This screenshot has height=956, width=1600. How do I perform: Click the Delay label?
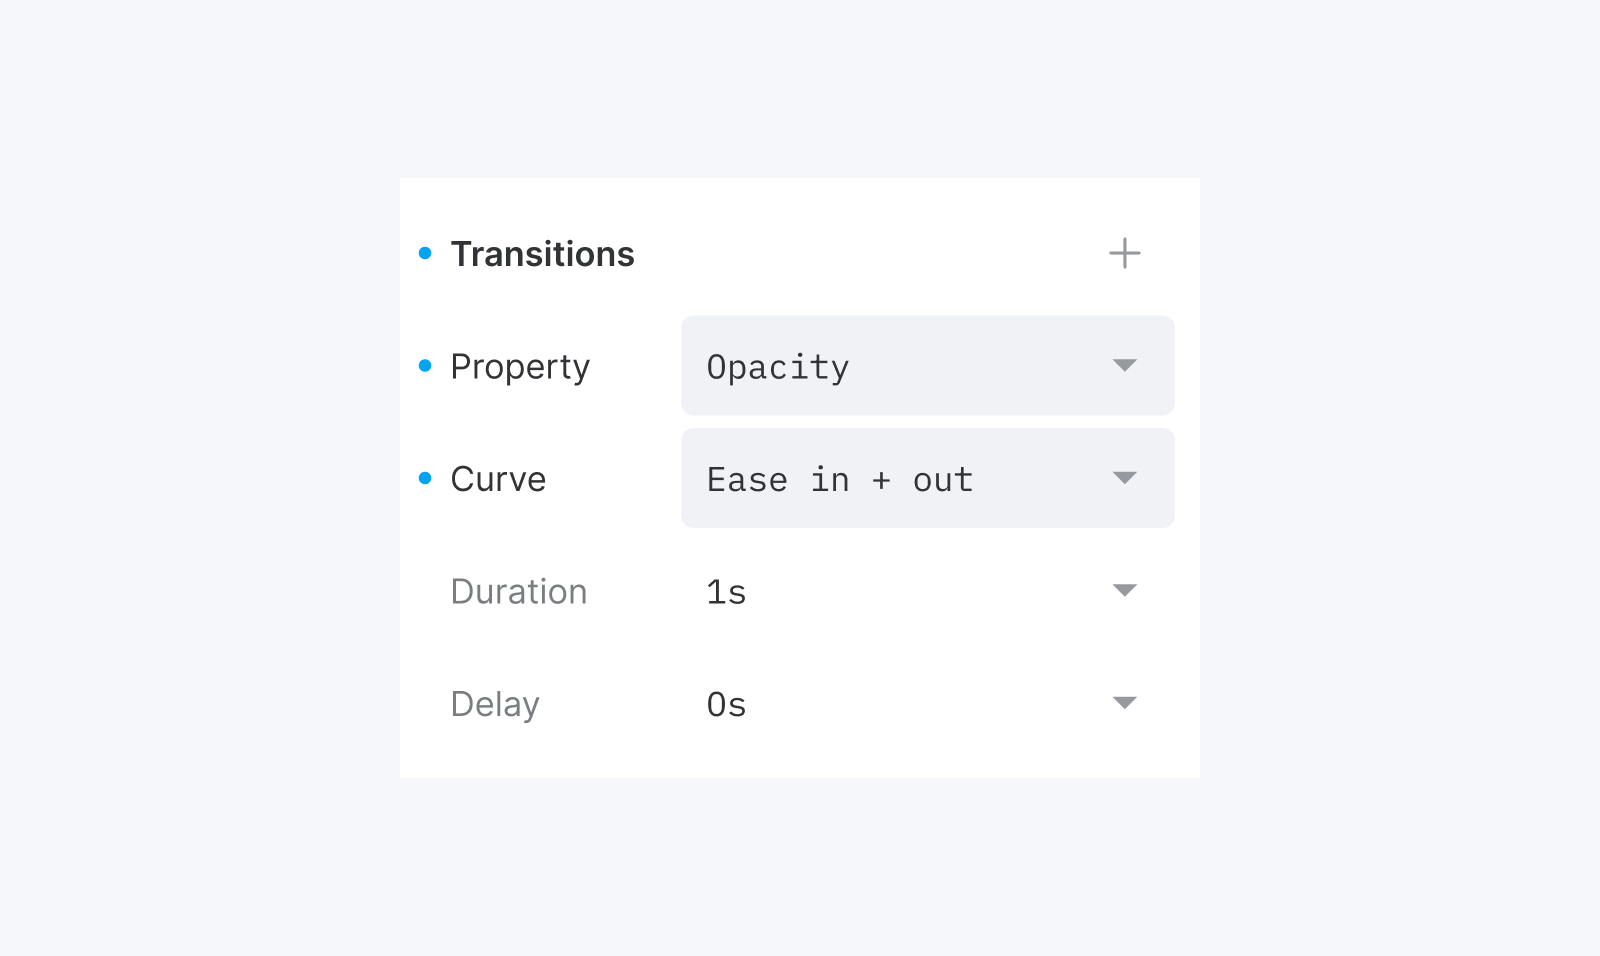coord(495,704)
